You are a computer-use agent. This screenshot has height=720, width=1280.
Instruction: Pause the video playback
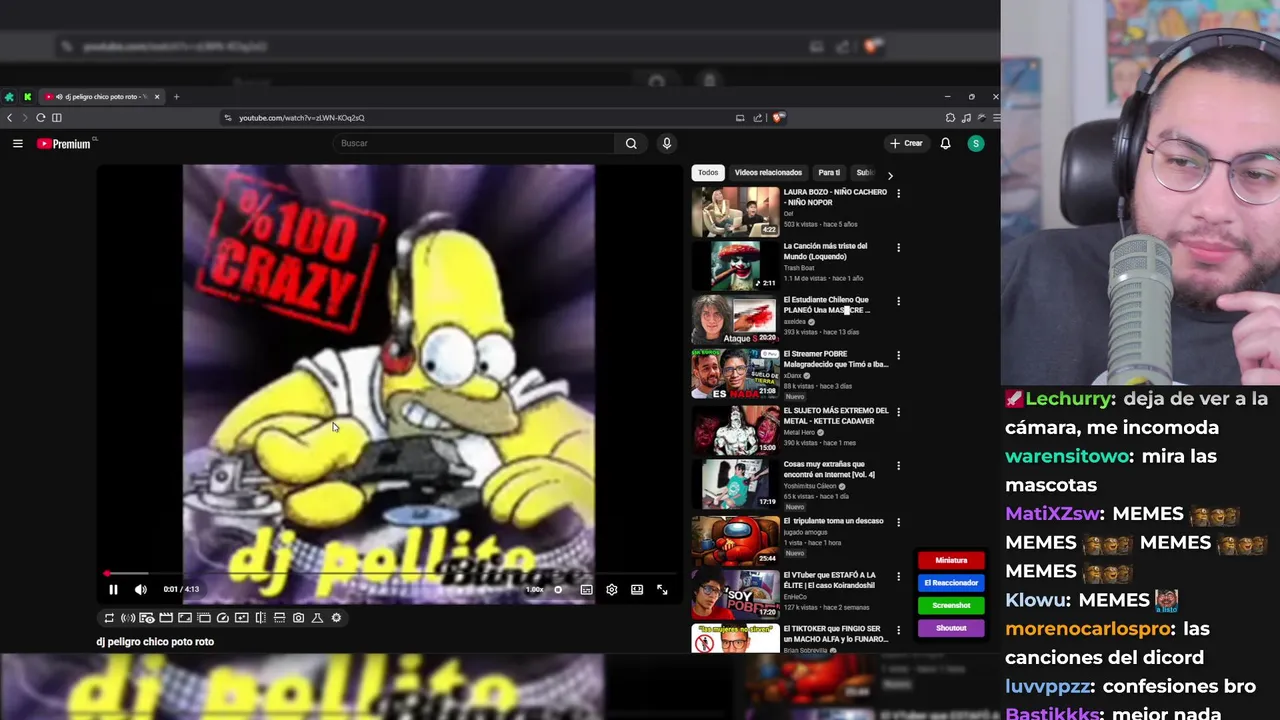click(x=113, y=590)
